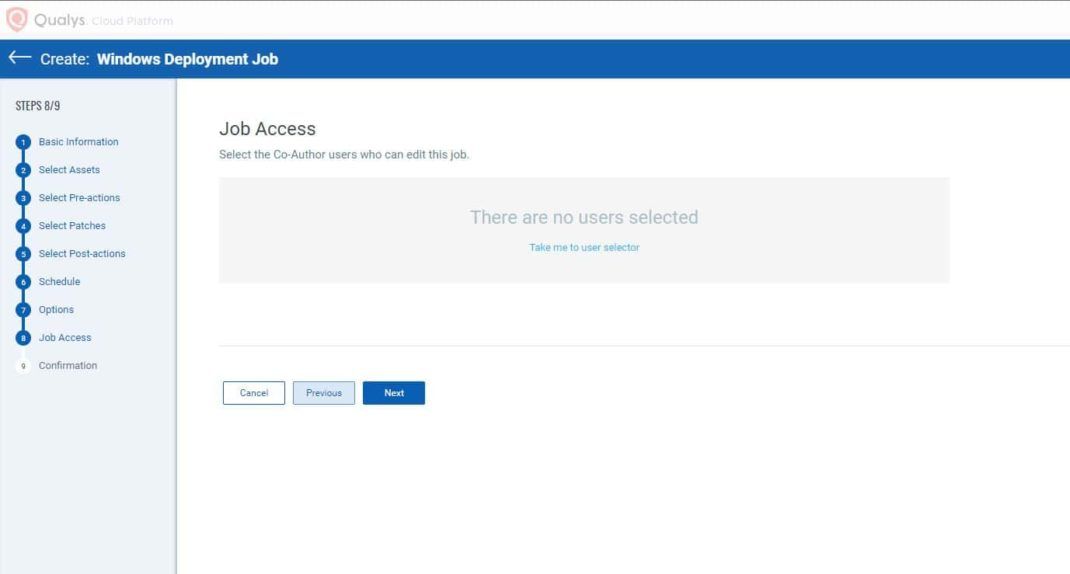This screenshot has width=1070, height=574.
Task: Click the back arrow in header
Action: pyautogui.click(x=20, y=58)
